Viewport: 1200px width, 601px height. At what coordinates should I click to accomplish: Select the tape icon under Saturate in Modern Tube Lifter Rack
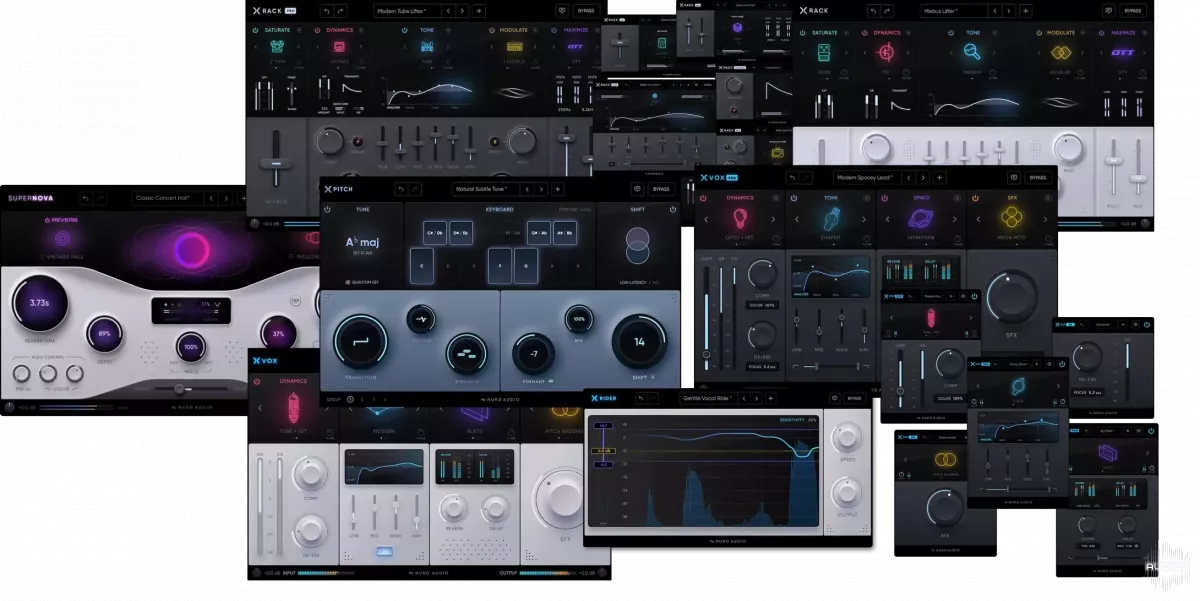click(x=279, y=48)
